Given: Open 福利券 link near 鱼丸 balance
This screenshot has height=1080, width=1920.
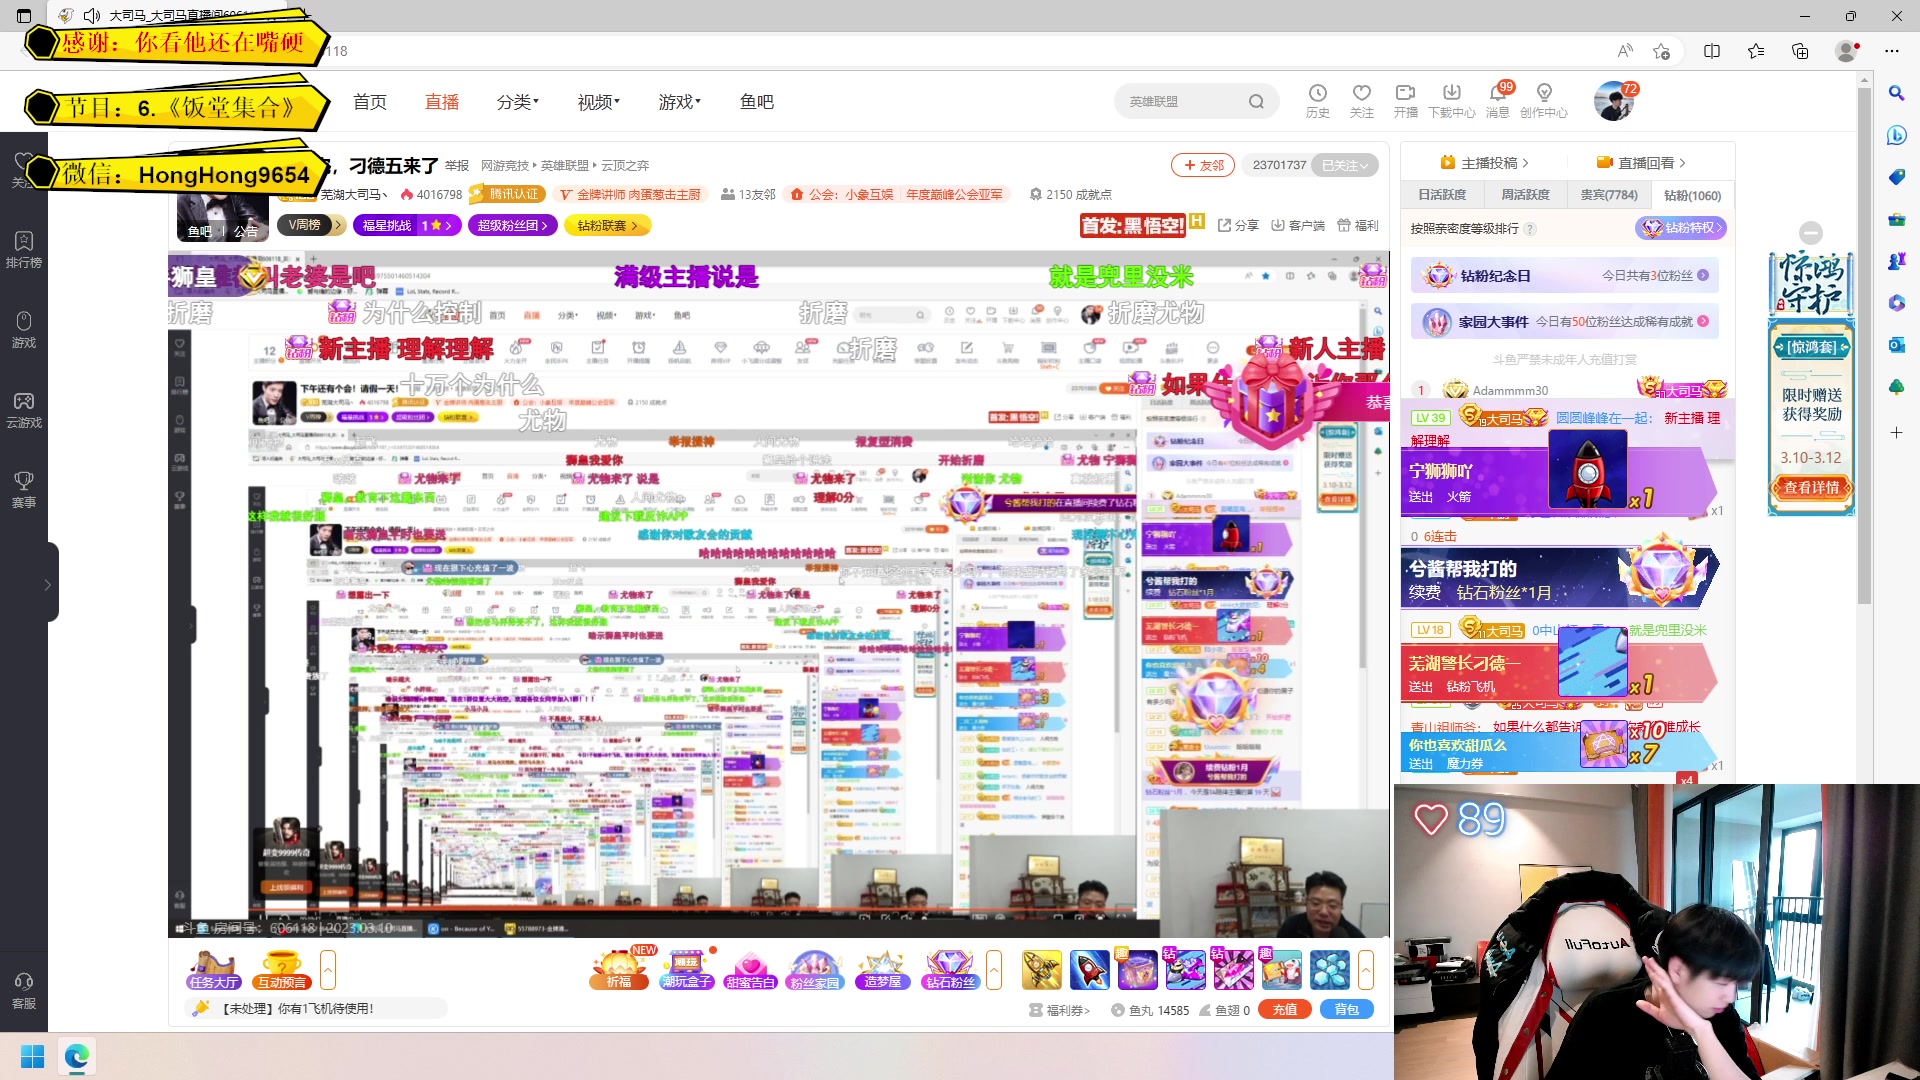Looking at the screenshot, I should click(1060, 1010).
